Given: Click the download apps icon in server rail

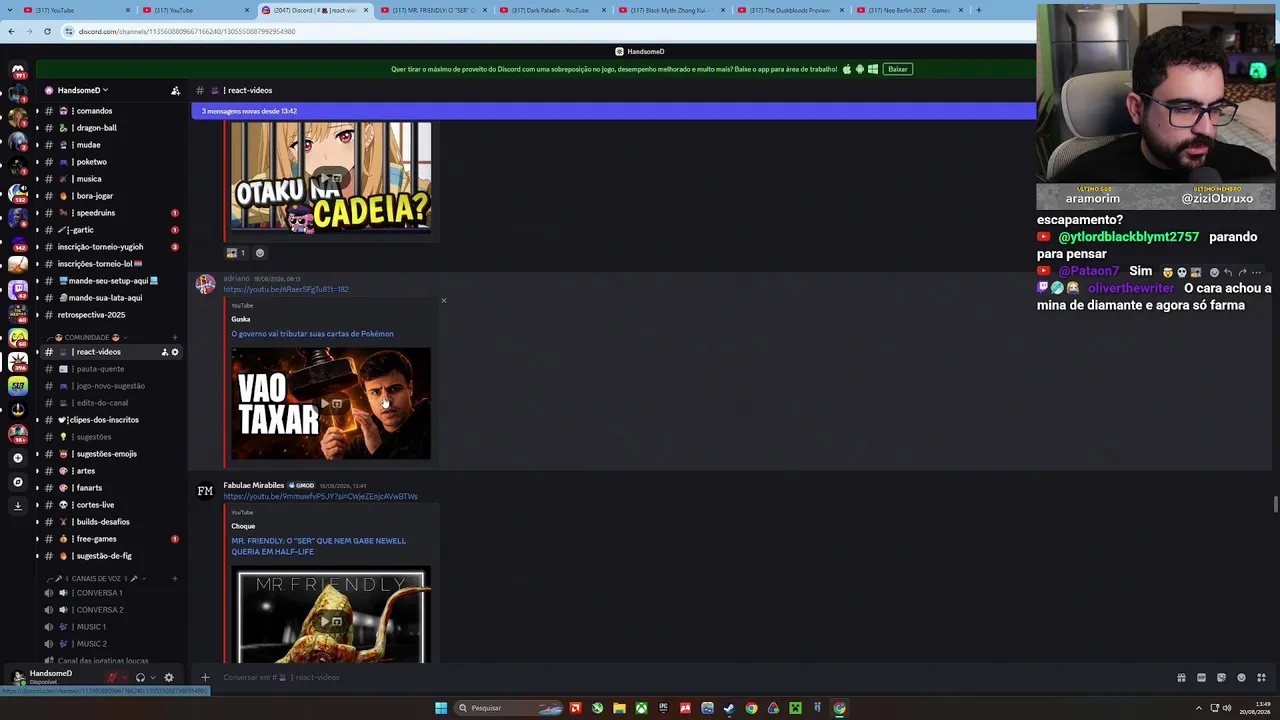Looking at the screenshot, I should [x=18, y=506].
